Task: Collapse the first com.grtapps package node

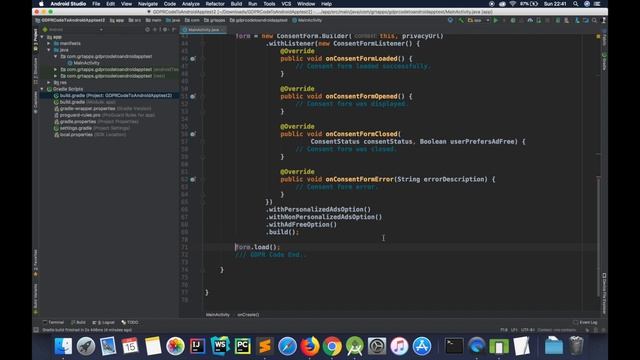Action: coord(55,56)
